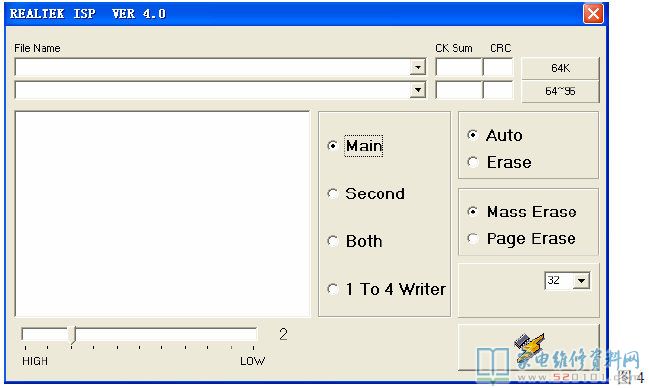Click the HIGH-LOW speed slider thumb
The image size is (649, 388).
(x=72, y=335)
